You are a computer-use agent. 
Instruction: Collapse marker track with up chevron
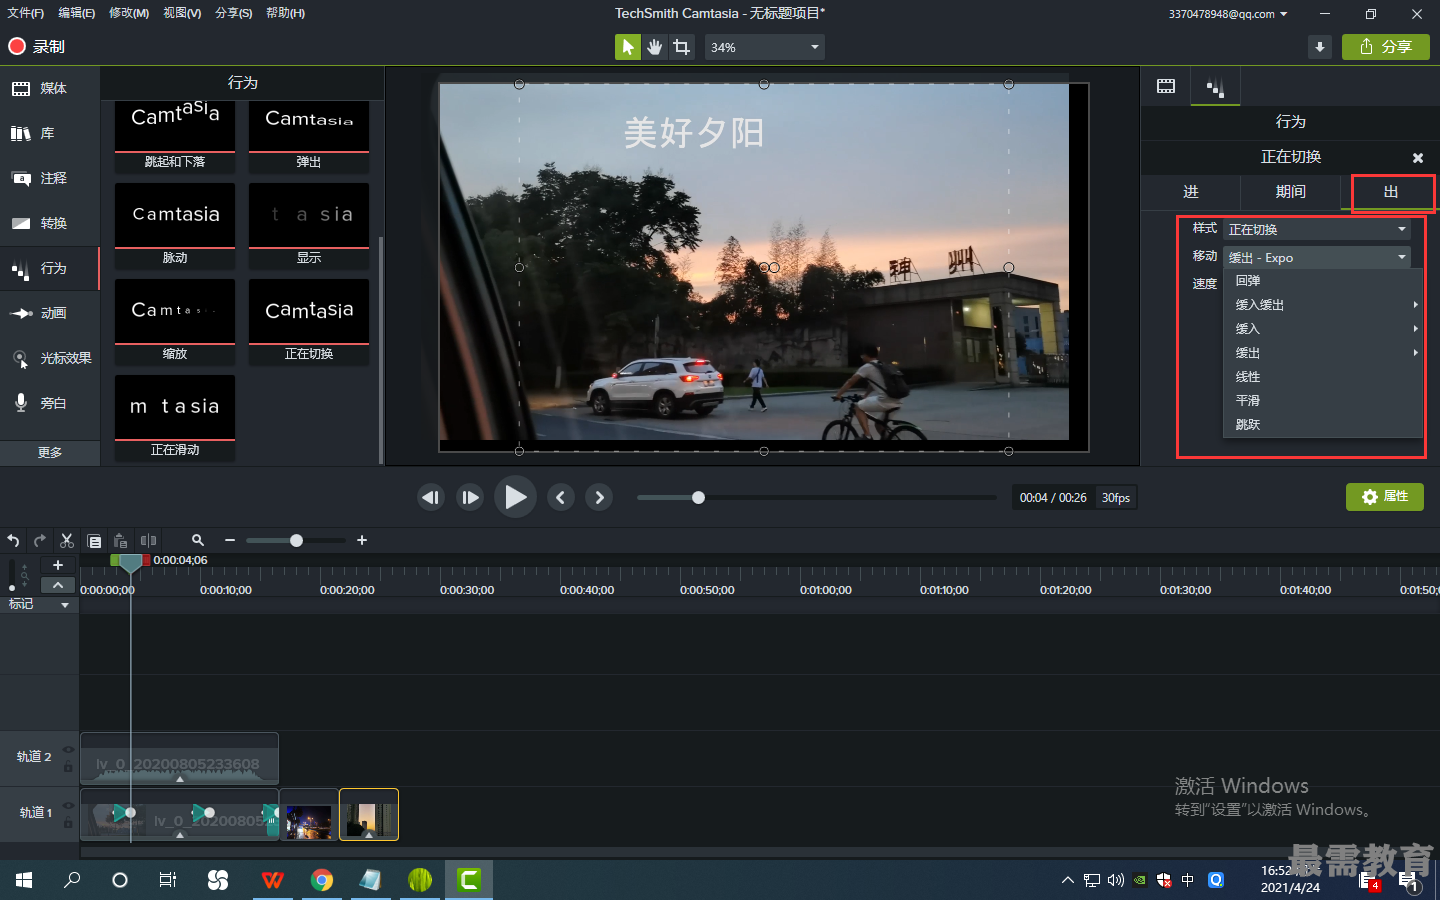(x=58, y=585)
